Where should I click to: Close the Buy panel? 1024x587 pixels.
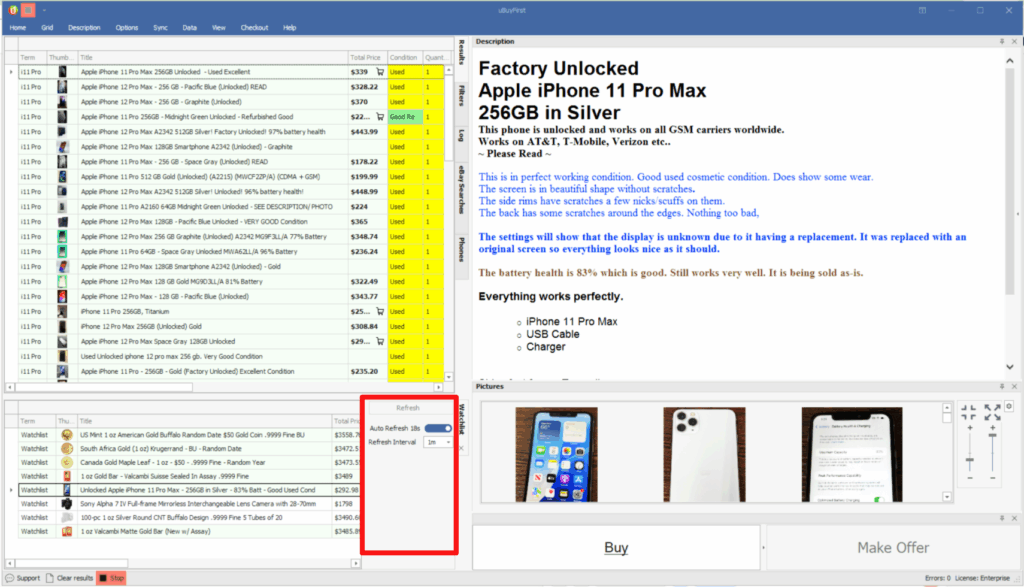[x=1014, y=518]
